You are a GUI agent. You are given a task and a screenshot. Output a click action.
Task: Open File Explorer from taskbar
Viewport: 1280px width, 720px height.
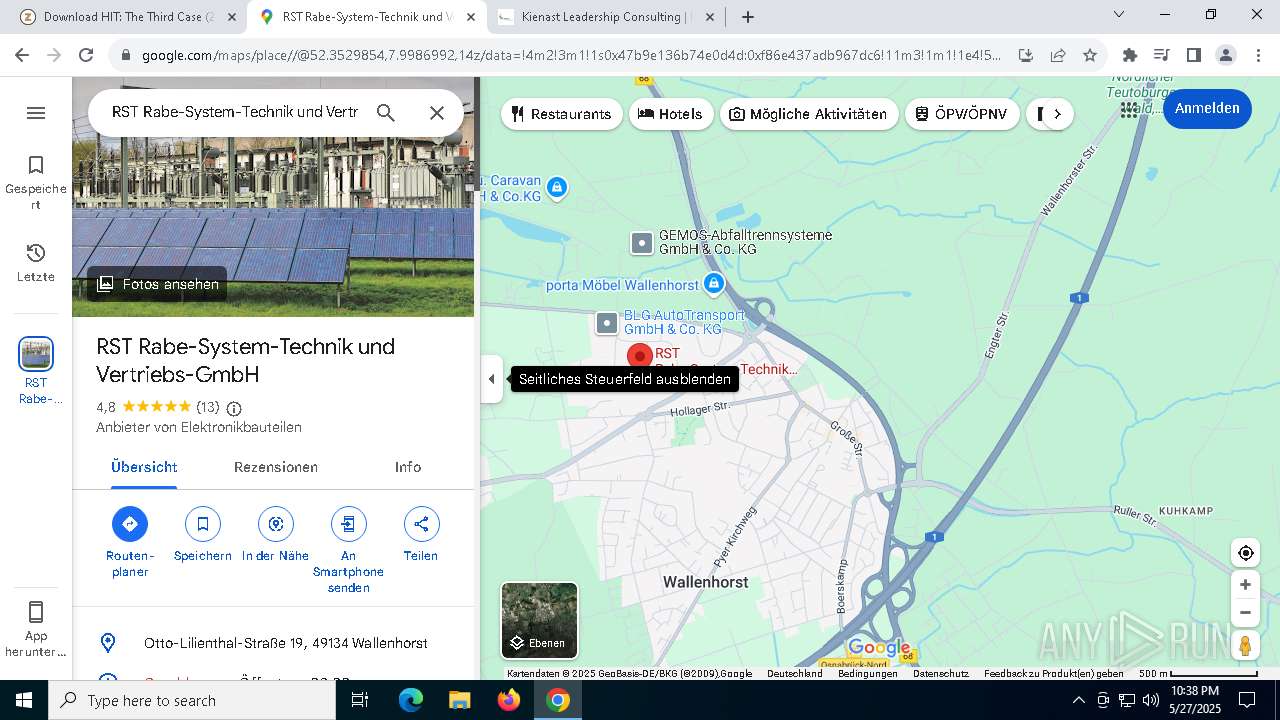click(x=460, y=700)
